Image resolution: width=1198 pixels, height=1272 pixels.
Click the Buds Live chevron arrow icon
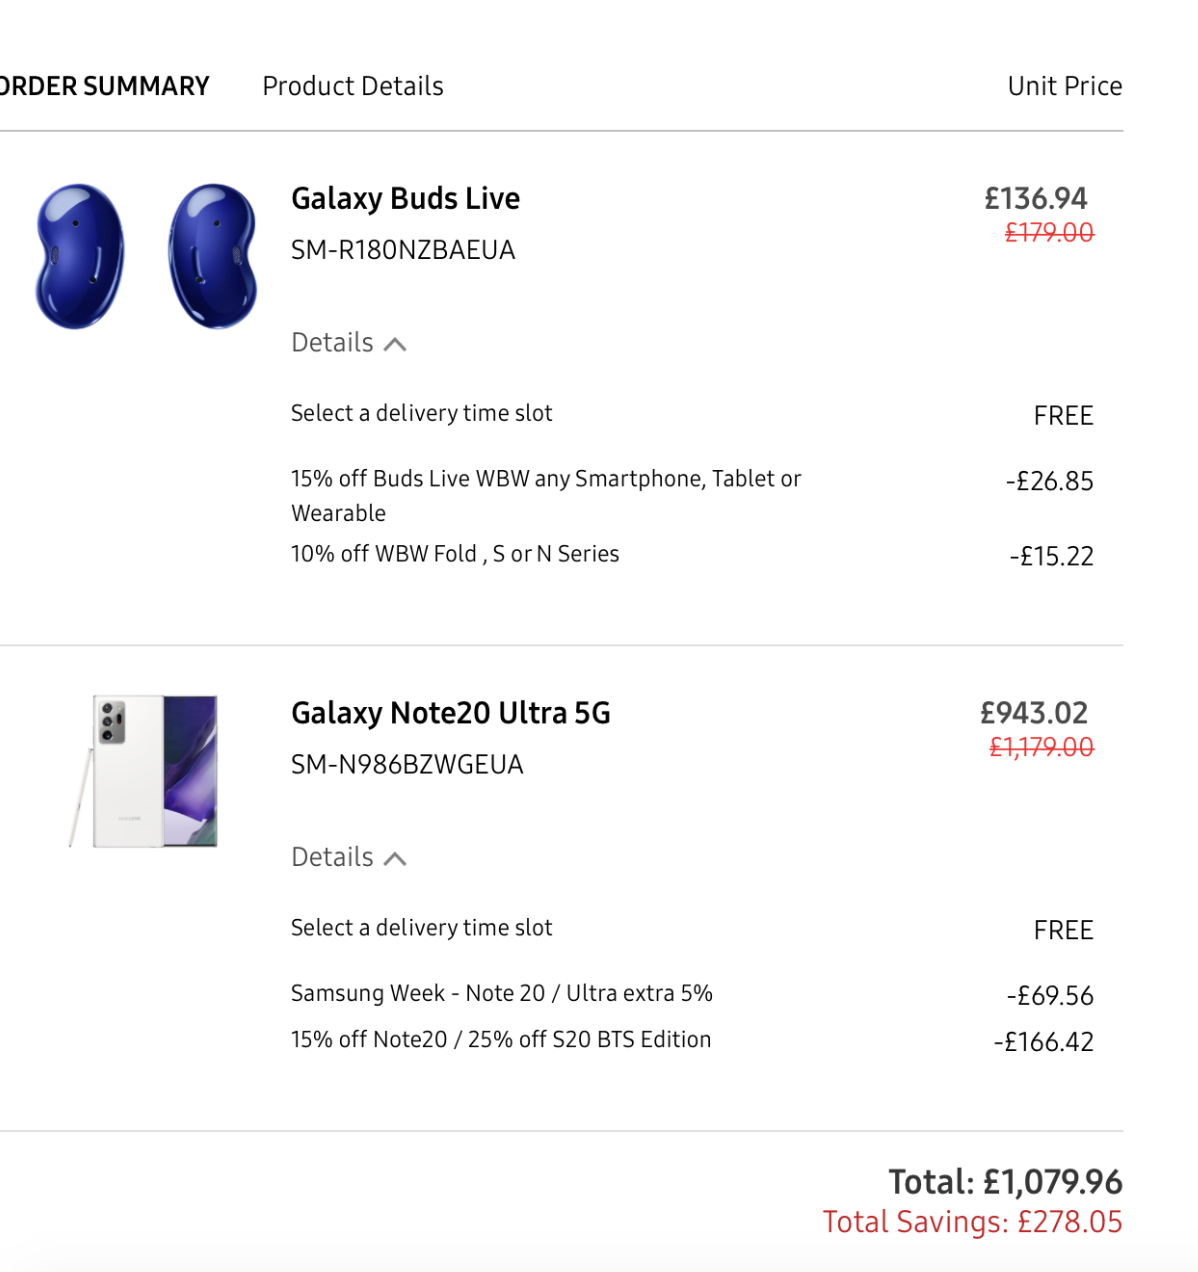[395, 345]
